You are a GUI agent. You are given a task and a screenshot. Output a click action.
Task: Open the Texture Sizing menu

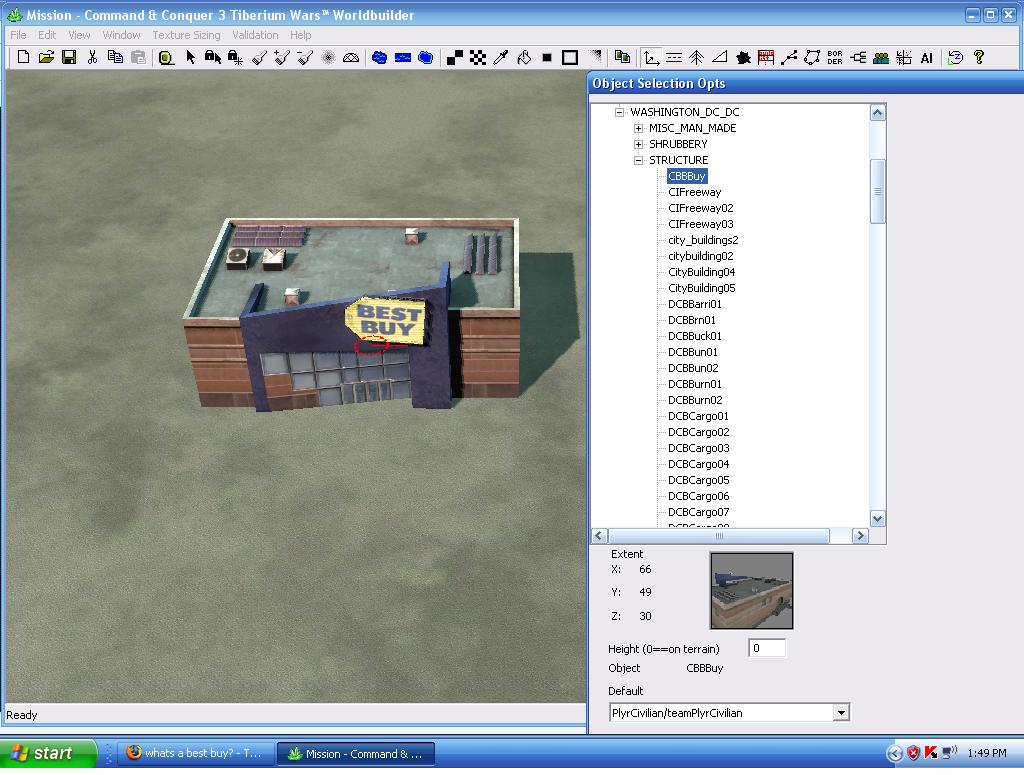point(186,35)
